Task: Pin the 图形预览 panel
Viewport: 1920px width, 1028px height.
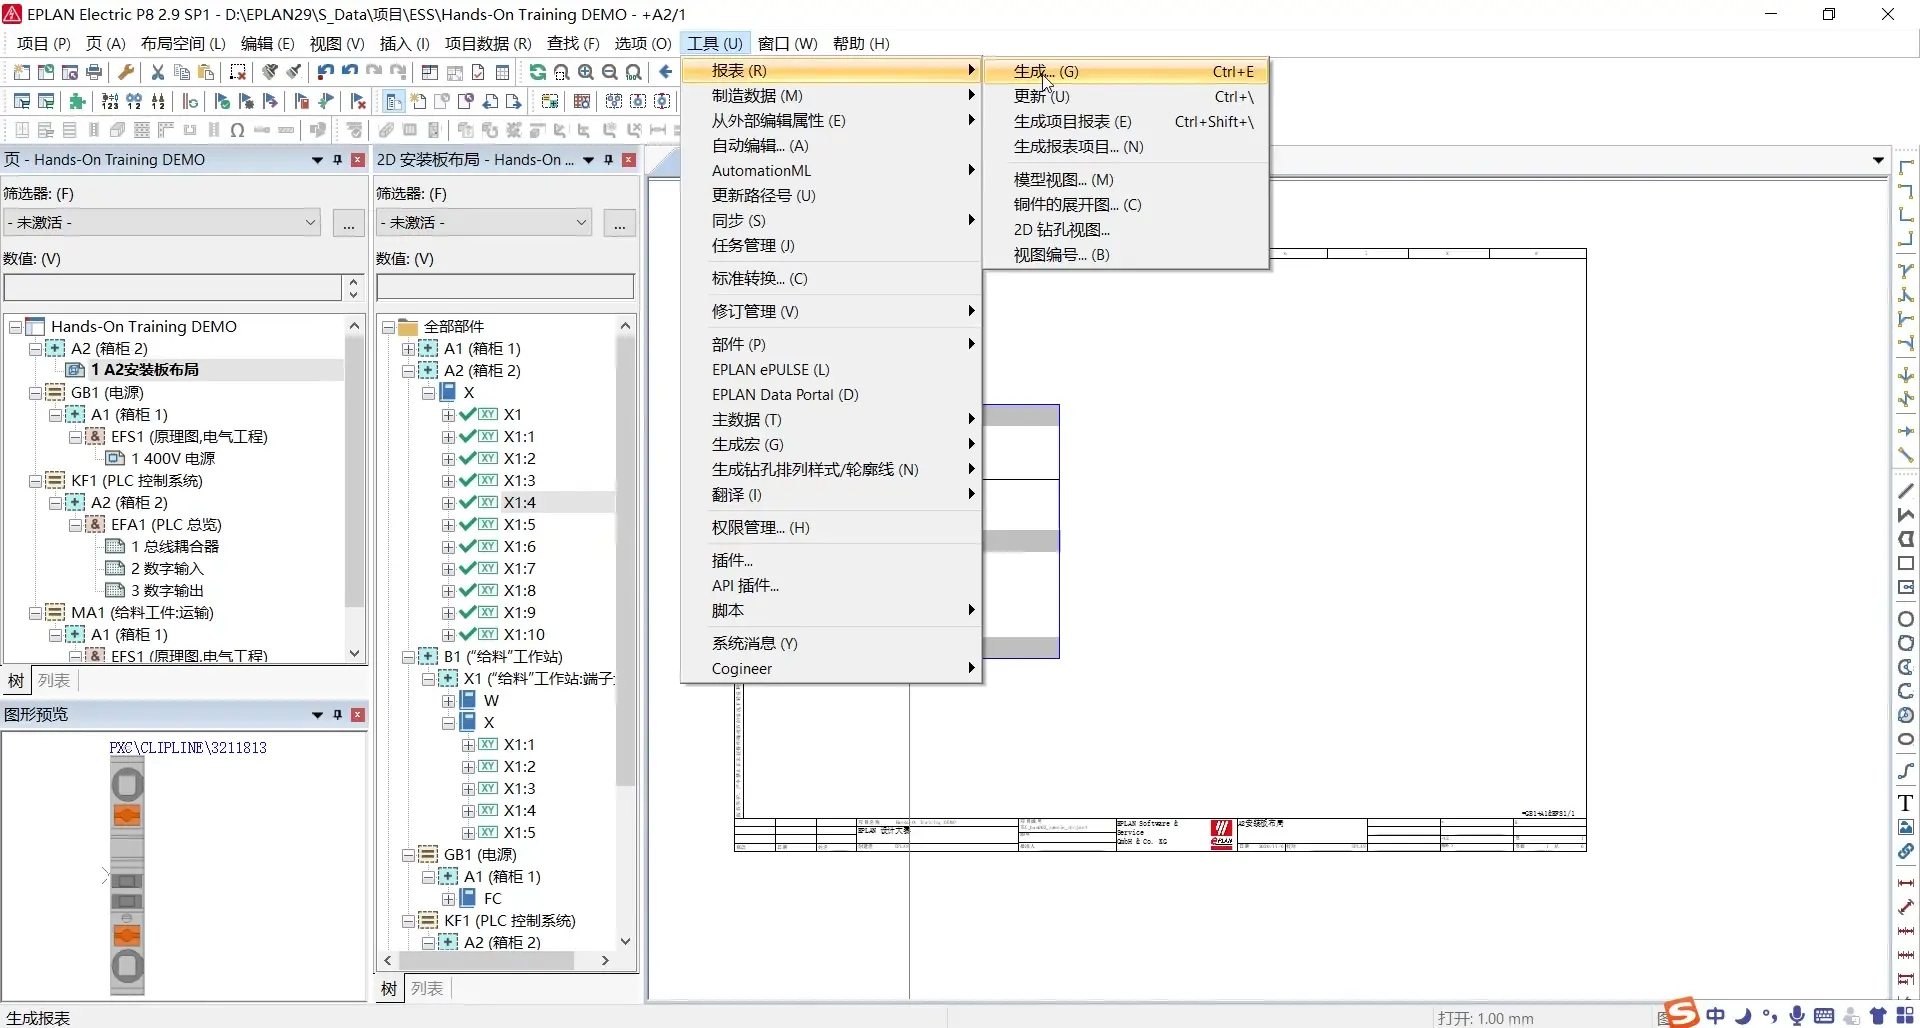Action: click(338, 715)
